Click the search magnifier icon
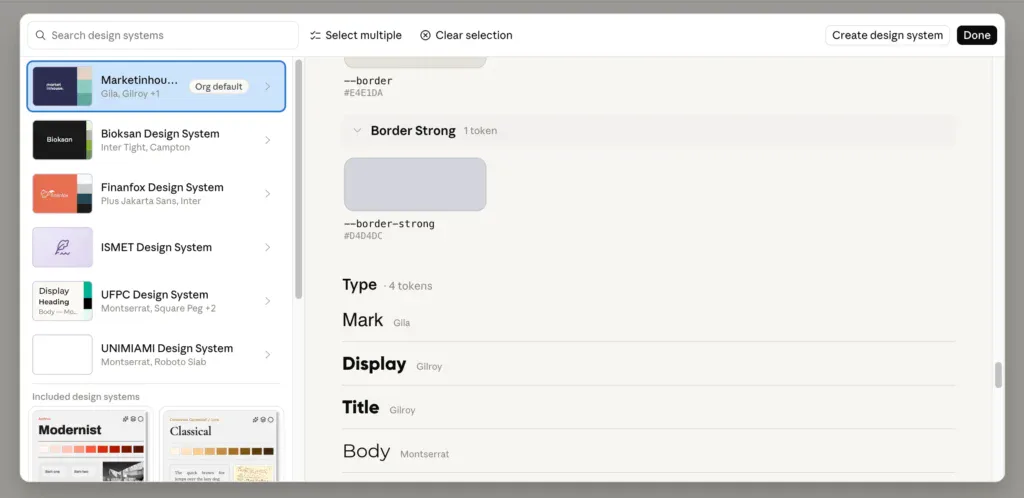The width and height of the screenshot is (1024, 498). pyautogui.click(x=40, y=35)
